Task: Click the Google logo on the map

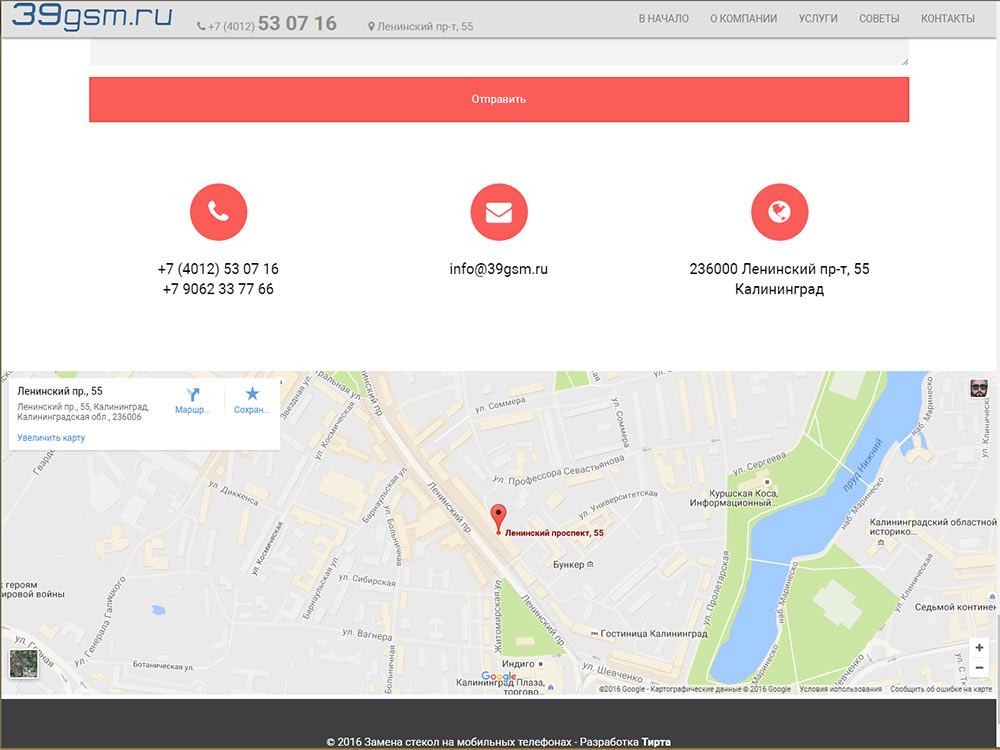Action: click(x=499, y=676)
